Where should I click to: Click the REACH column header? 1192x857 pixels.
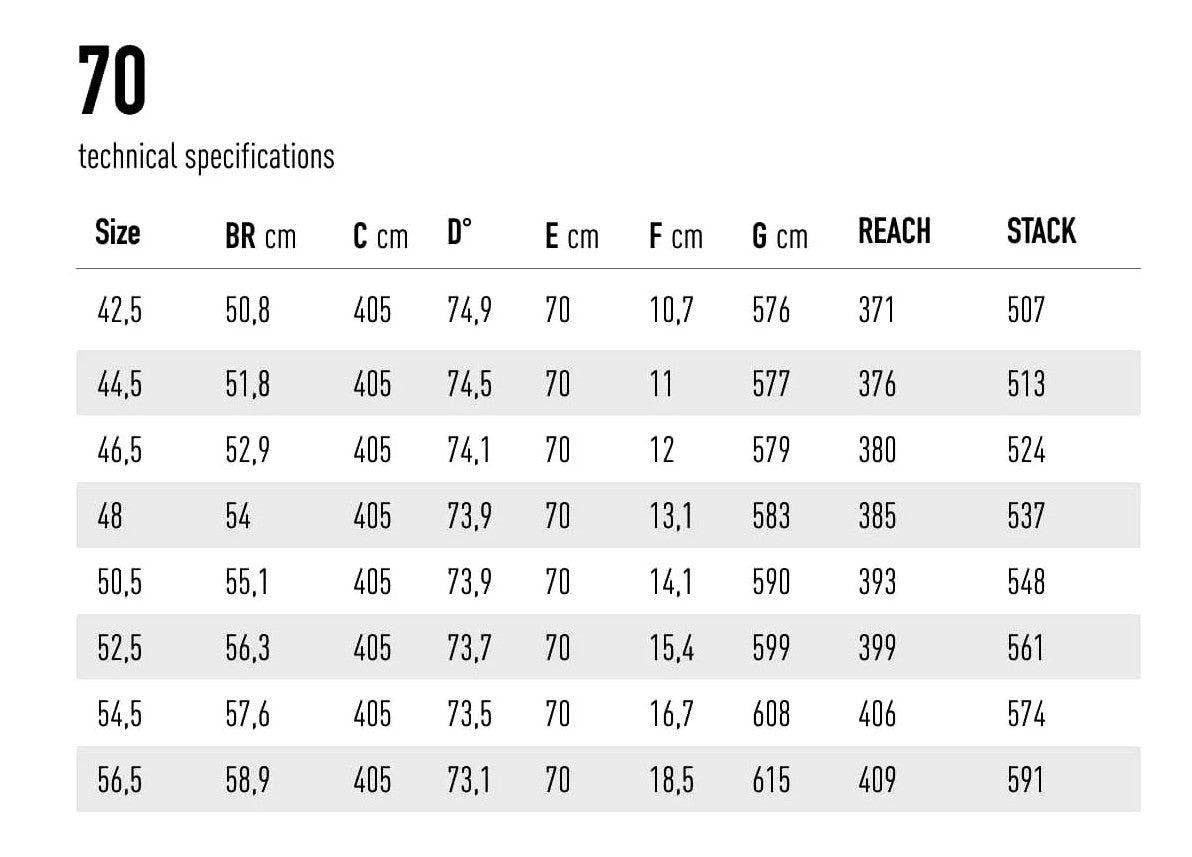[x=894, y=232]
